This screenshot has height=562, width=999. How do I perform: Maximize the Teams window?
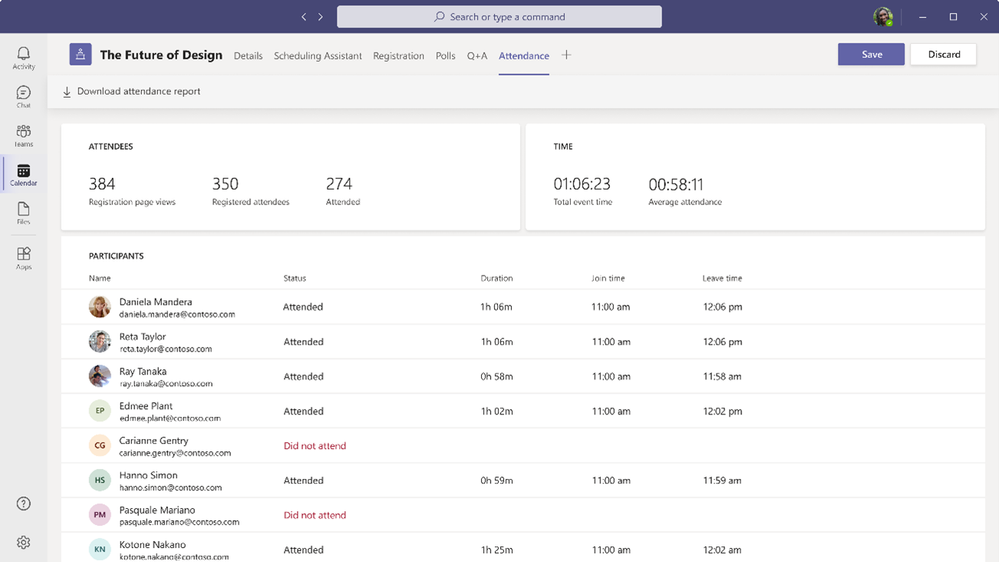point(953,17)
